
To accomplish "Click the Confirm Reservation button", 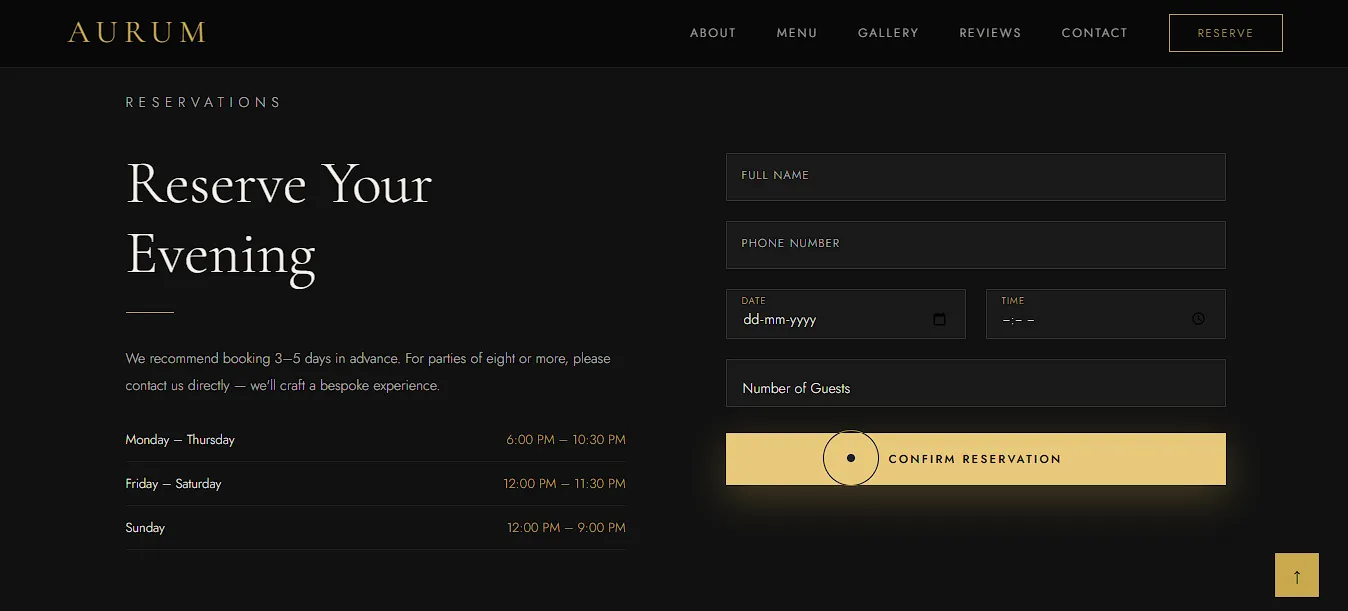I will (x=975, y=459).
